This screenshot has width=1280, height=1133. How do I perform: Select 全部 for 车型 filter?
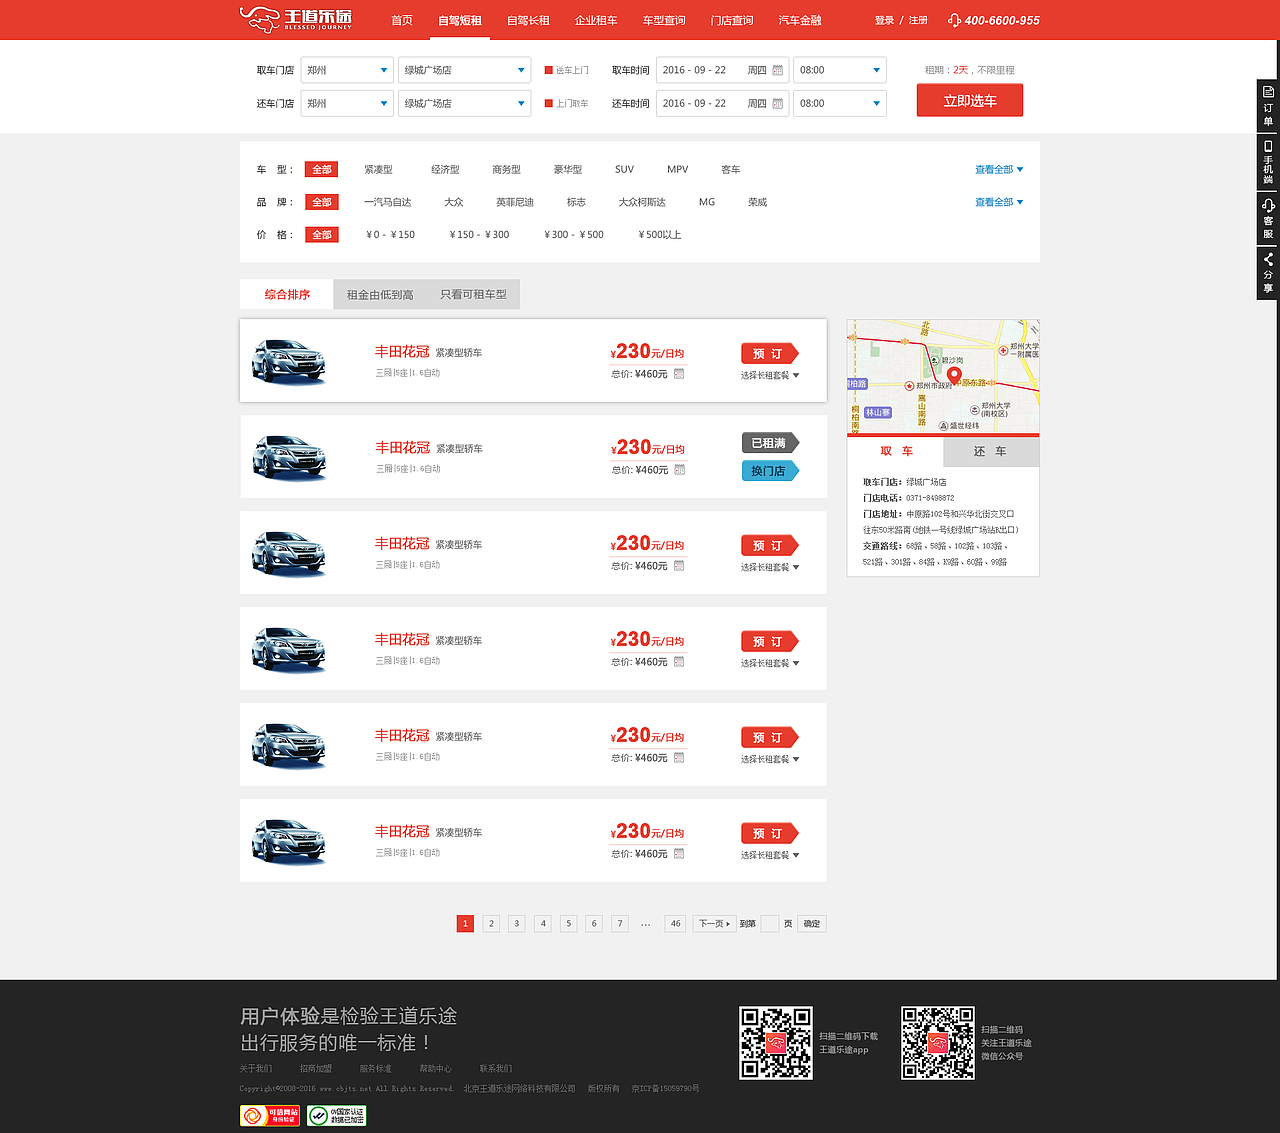pos(322,170)
